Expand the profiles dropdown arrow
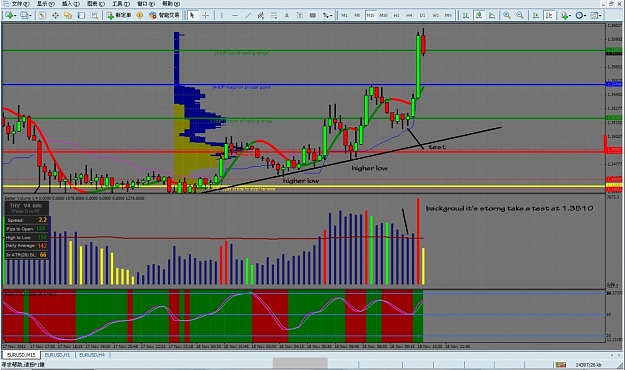Viewport: 625px width, 370px height. (30, 16)
